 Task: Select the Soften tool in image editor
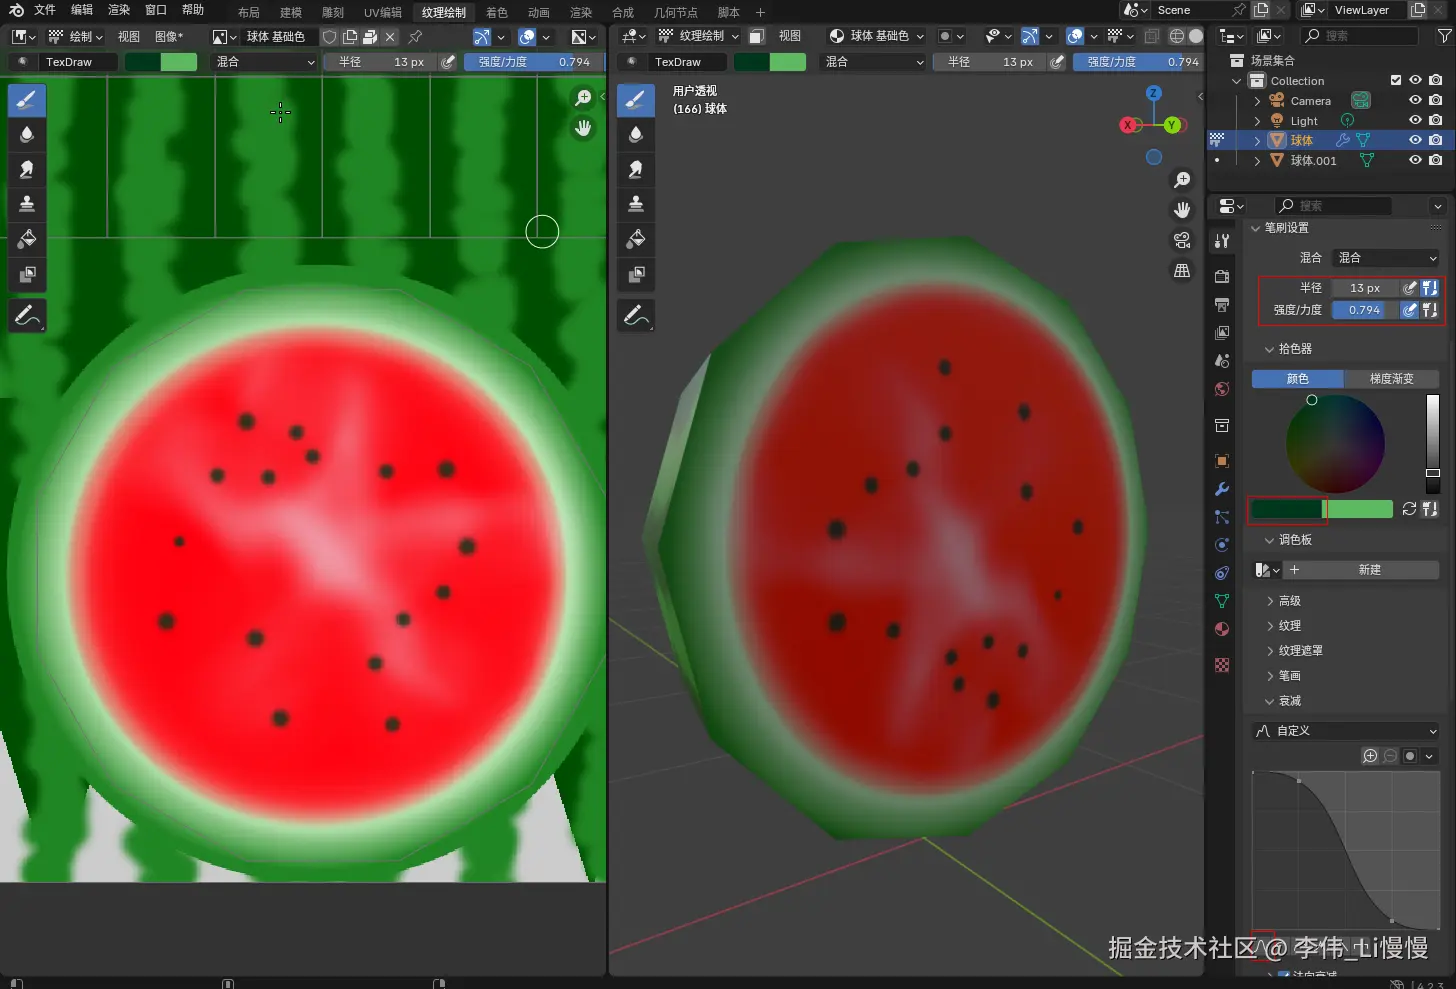pos(27,135)
